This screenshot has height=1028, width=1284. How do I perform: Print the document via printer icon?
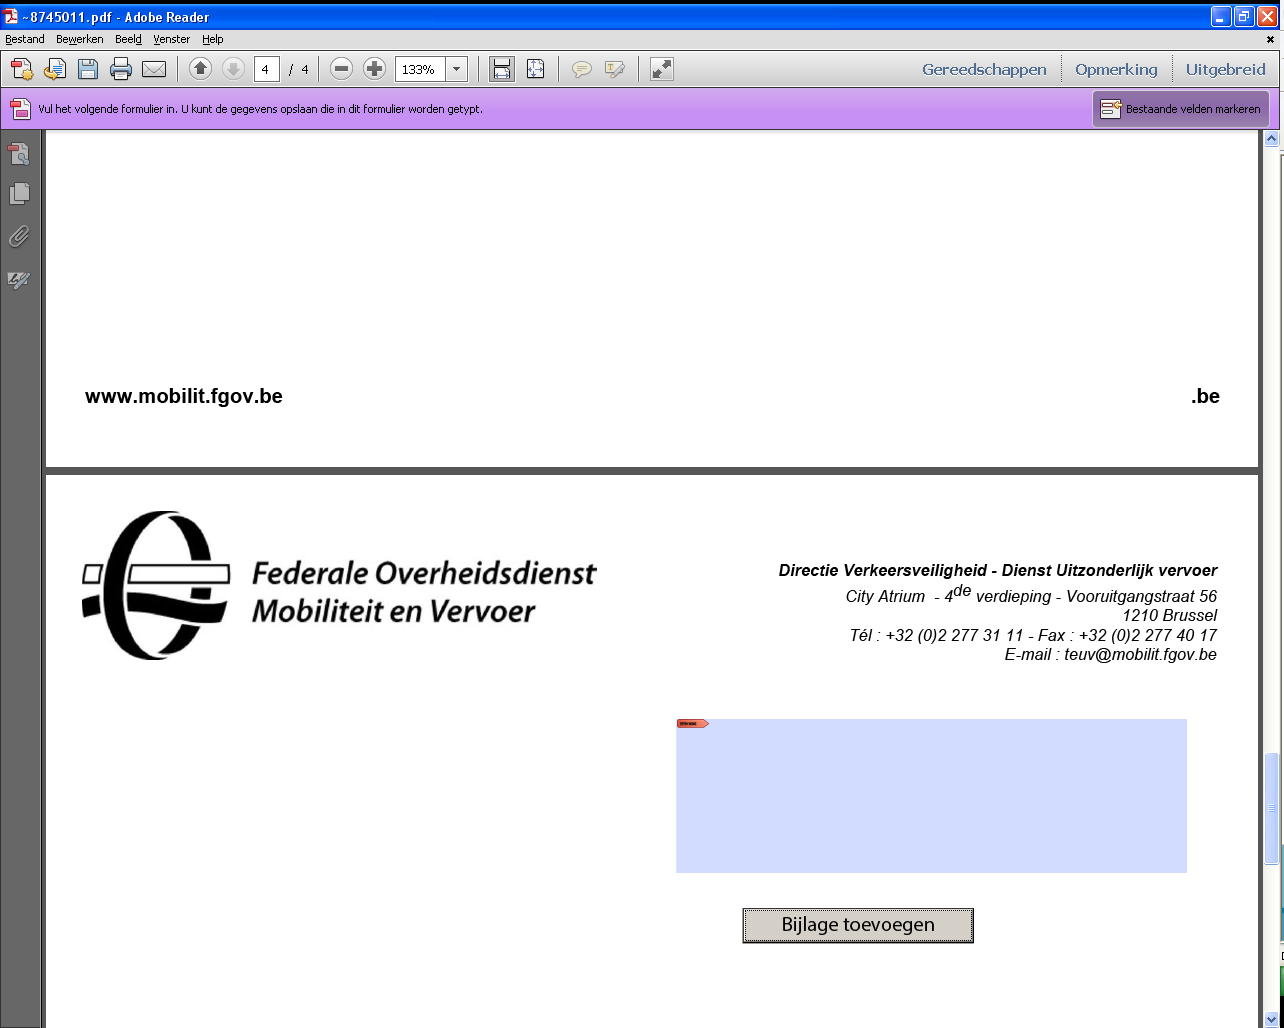[x=121, y=69]
